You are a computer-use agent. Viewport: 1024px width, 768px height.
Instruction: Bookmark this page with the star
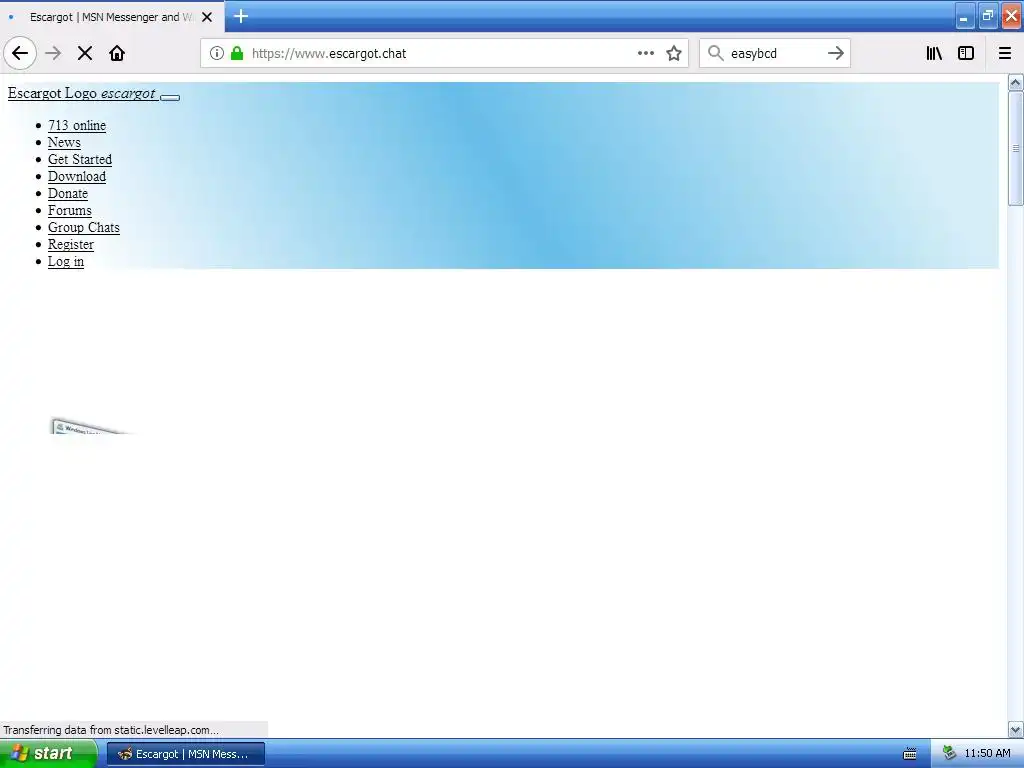click(x=674, y=53)
